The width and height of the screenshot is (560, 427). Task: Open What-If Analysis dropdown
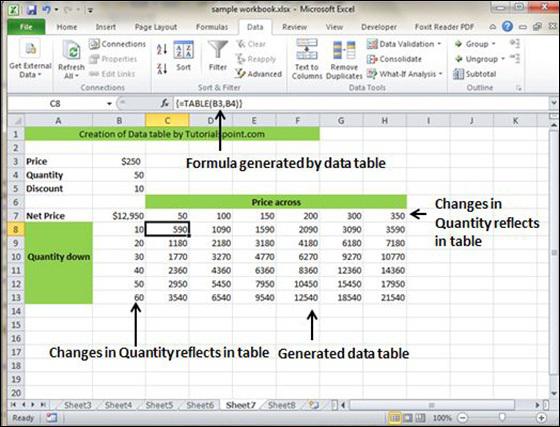tap(405, 74)
